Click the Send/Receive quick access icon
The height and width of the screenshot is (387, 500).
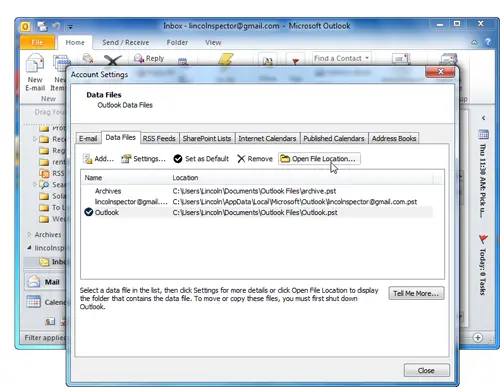click(42, 26)
